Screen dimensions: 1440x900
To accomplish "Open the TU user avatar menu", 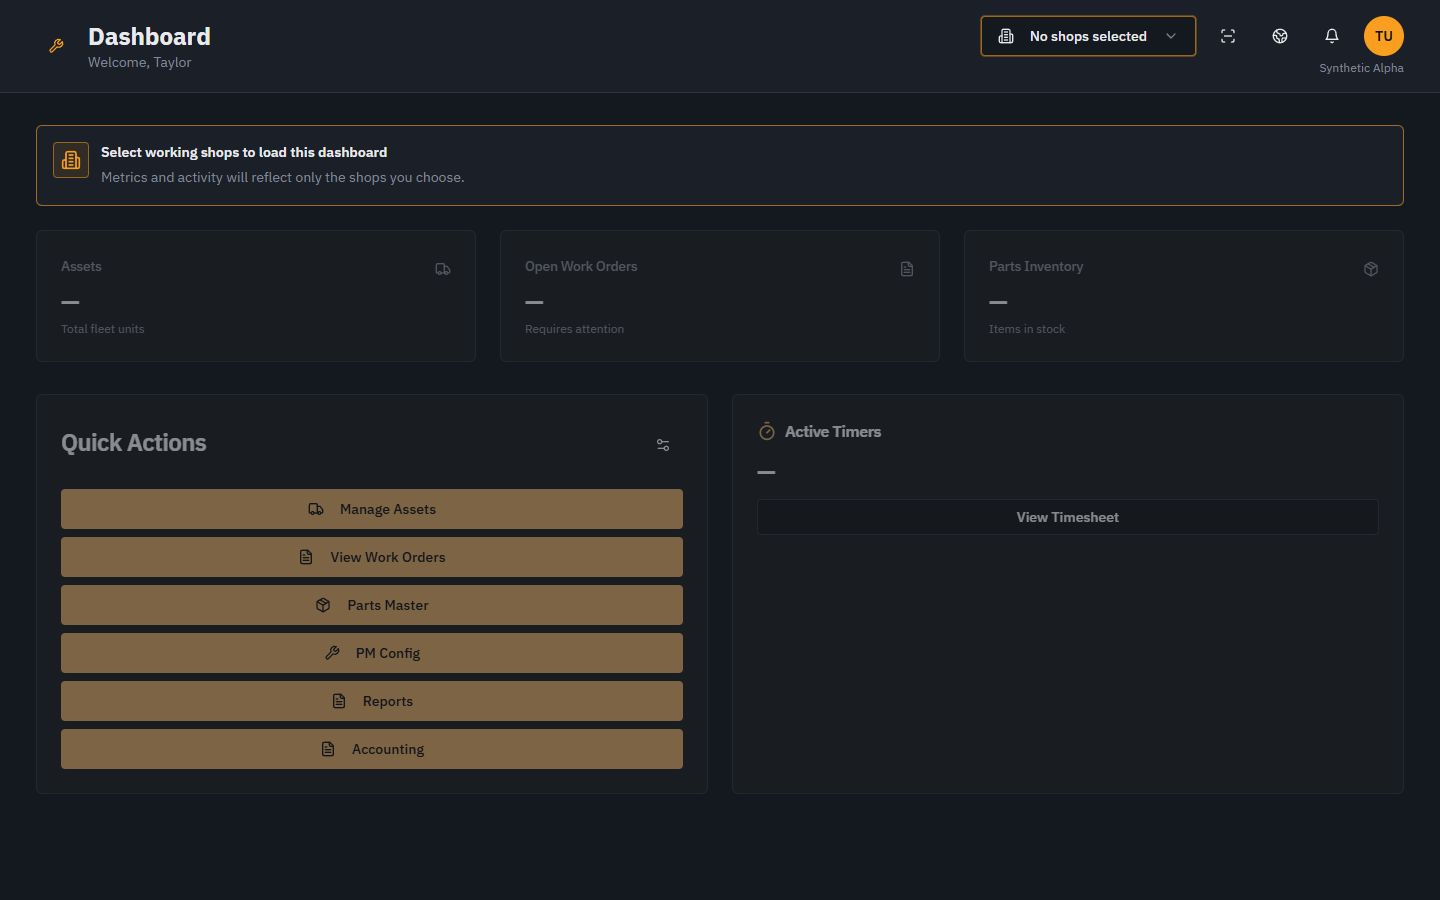I will (1384, 36).
